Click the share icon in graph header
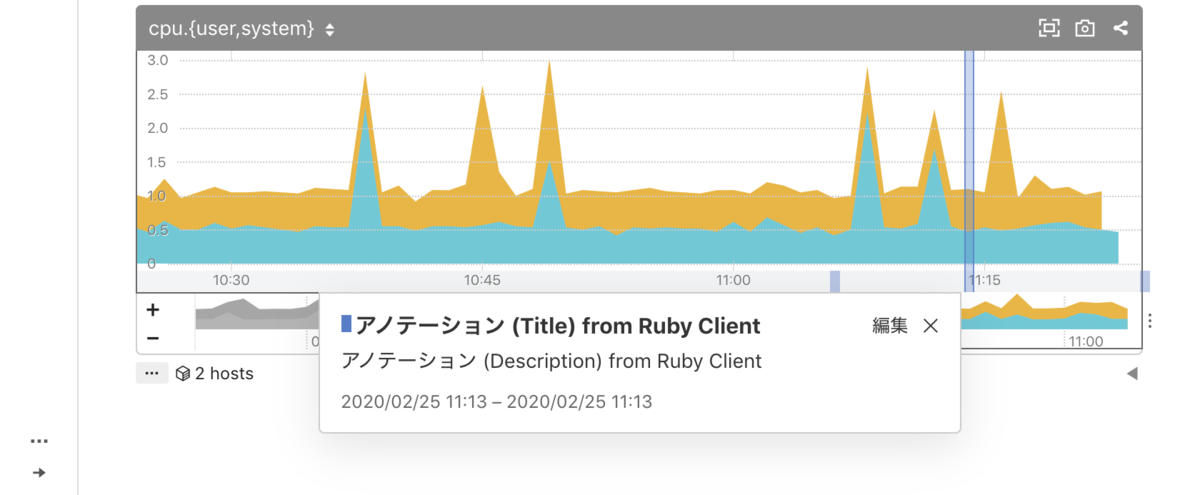This screenshot has width=1200, height=495. click(x=1121, y=28)
